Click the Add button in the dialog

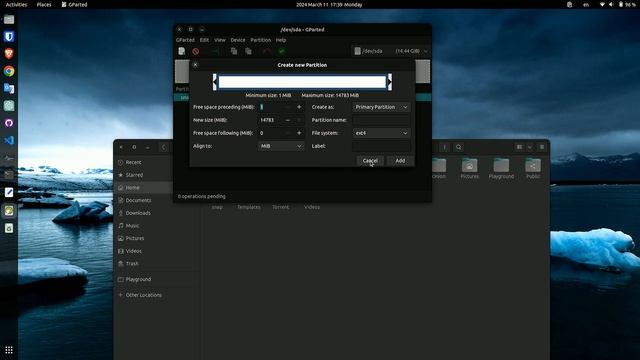(400, 161)
